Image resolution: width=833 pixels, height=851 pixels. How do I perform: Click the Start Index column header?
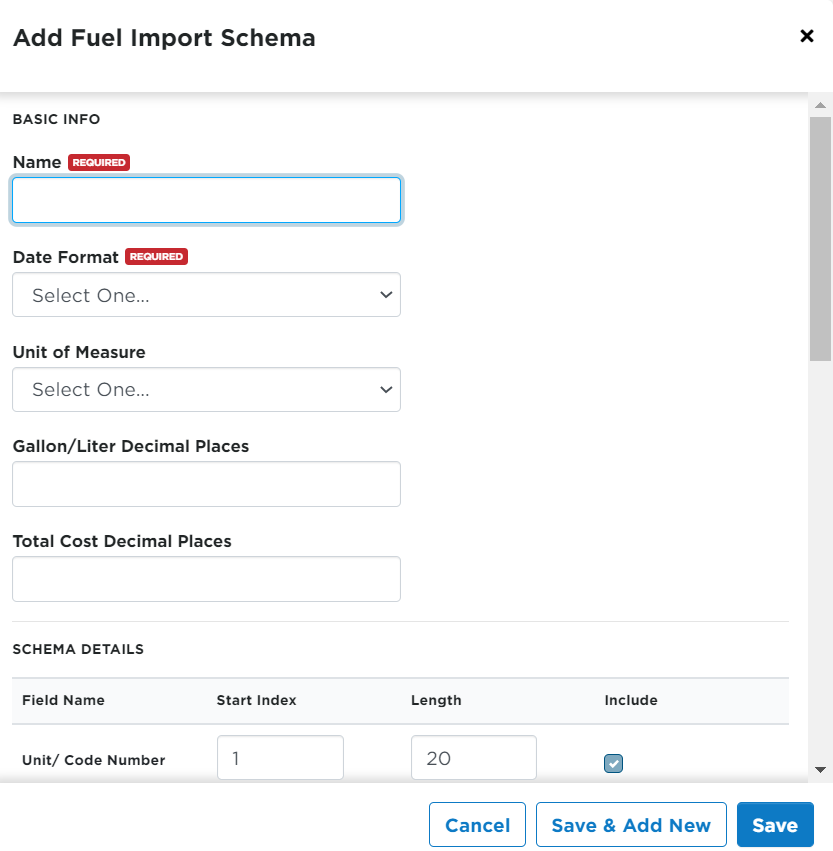pyautogui.click(x=256, y=700)
